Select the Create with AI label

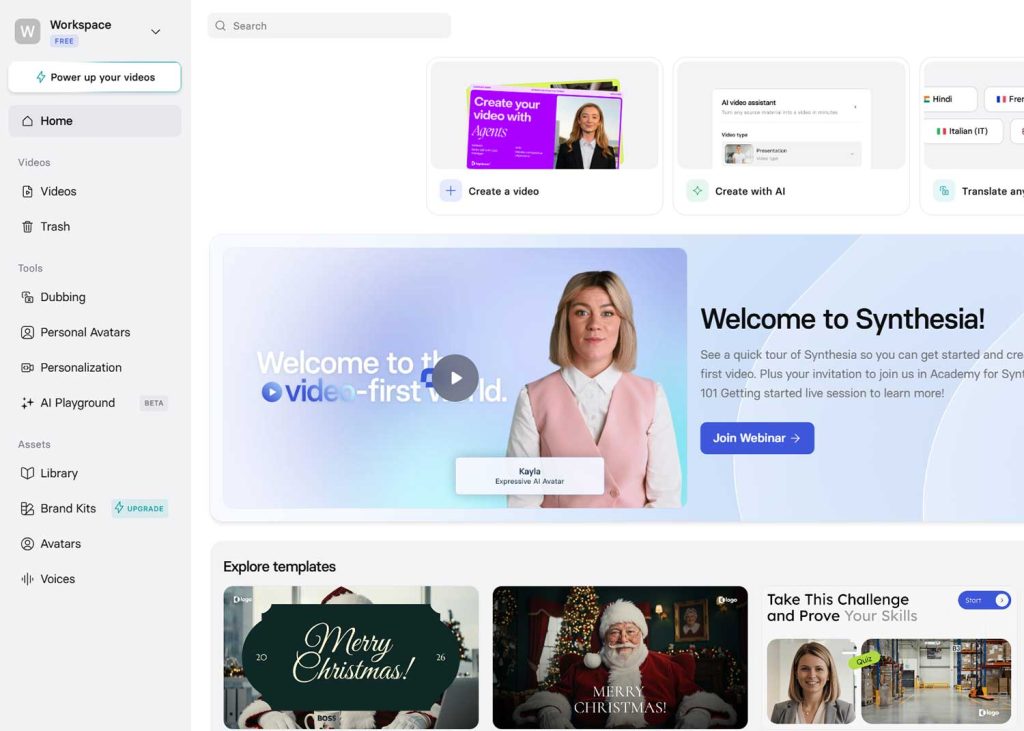tap(750, 191)
